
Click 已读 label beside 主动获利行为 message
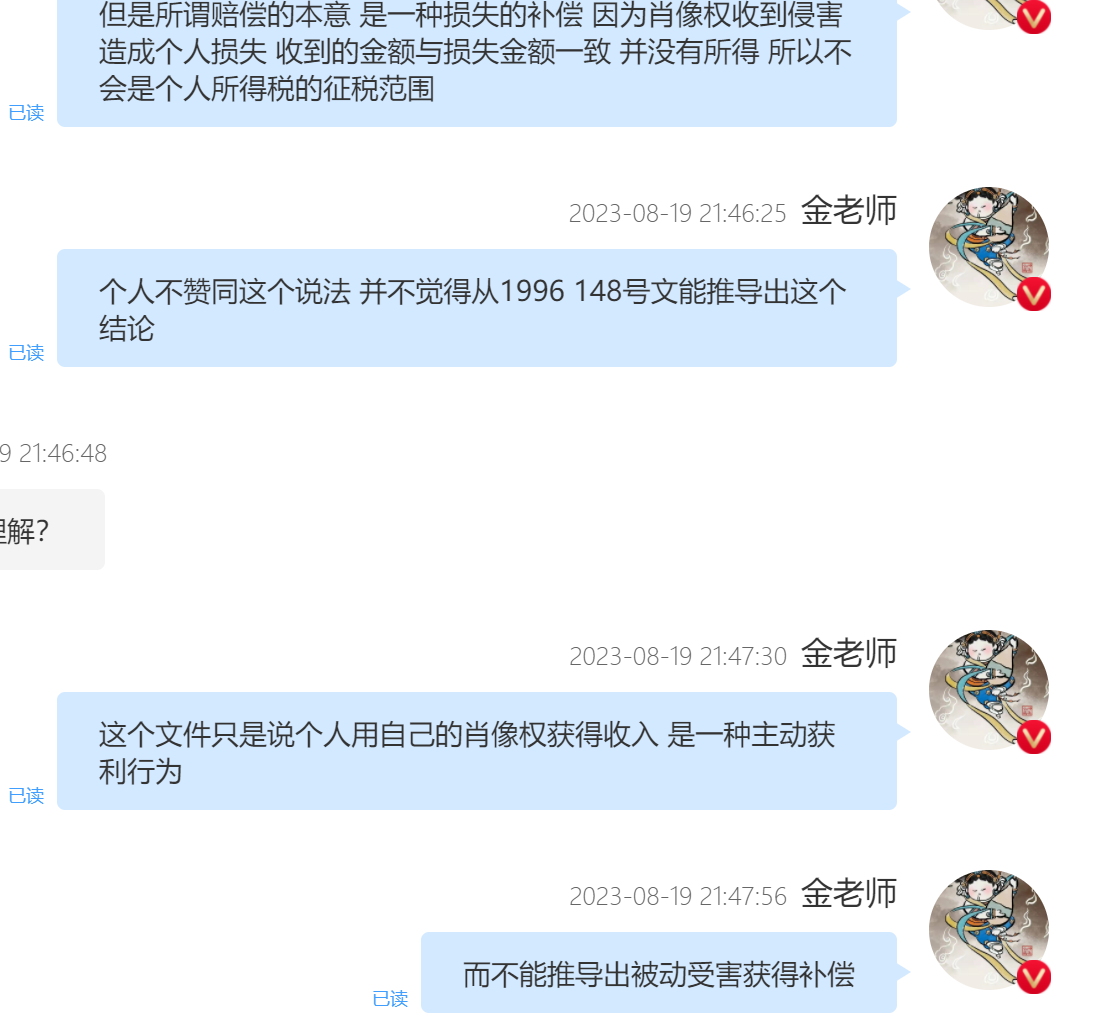click(x=27, y=795)
